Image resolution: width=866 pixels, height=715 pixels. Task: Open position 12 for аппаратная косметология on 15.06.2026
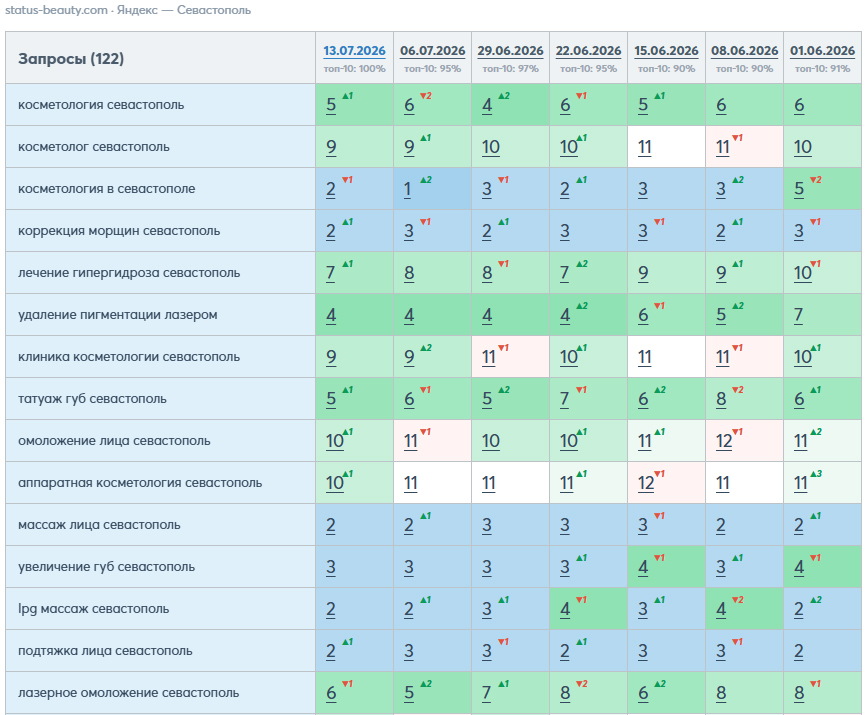pyautogui.click(x=646, y=484)
